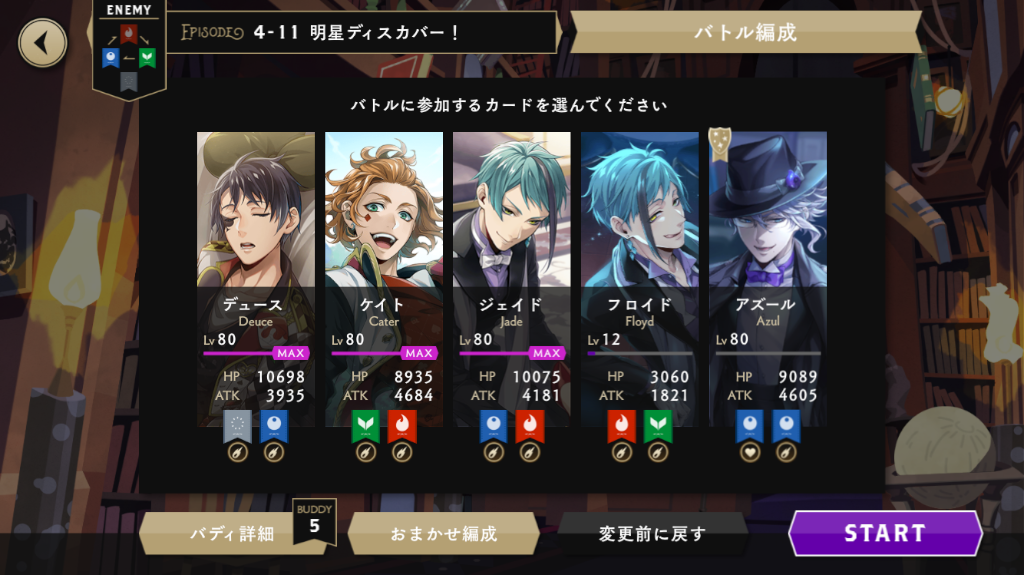1024x576 pixels.
Task: Click Azul's heart heal buddy icon
Action: (750, 452)
